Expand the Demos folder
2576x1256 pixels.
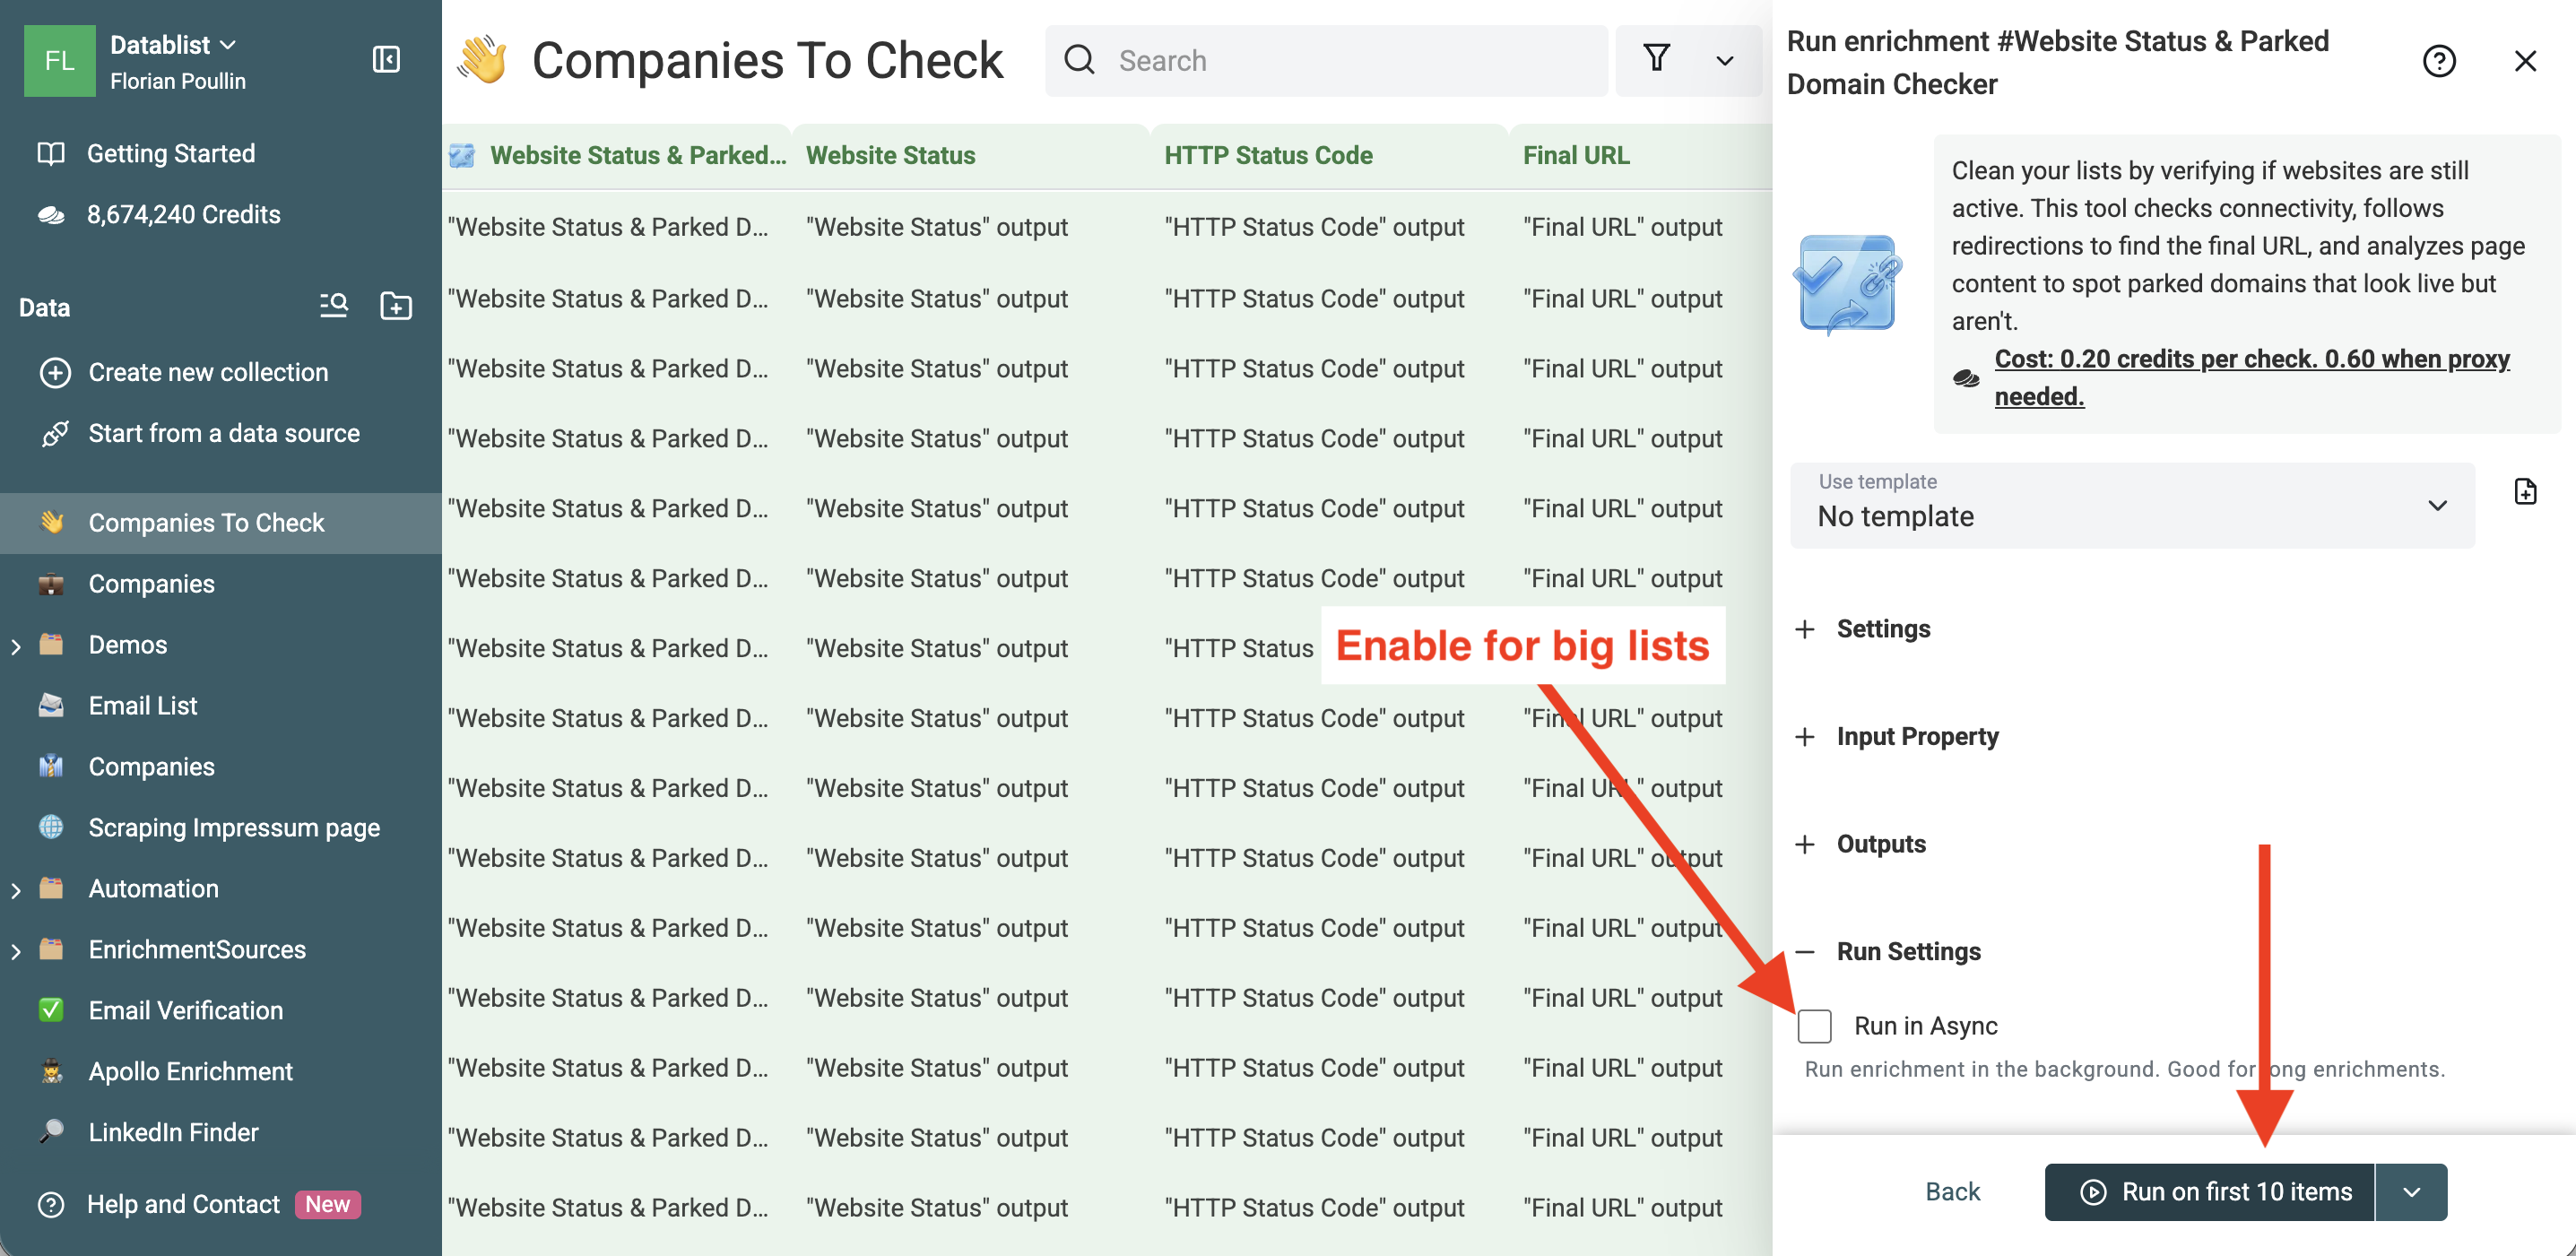click(x=16, y=646)
